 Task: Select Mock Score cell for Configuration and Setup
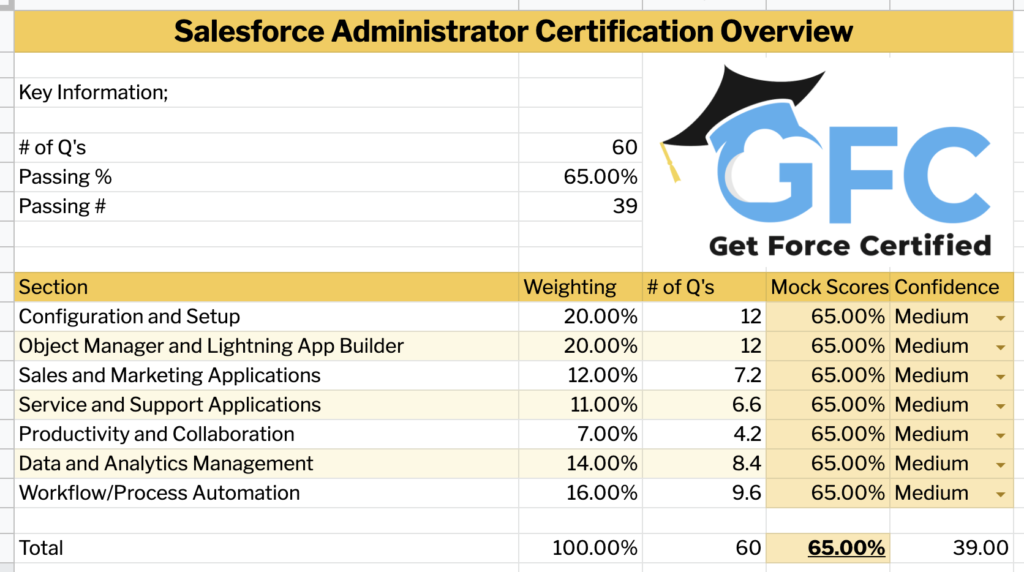coord(828,317)
